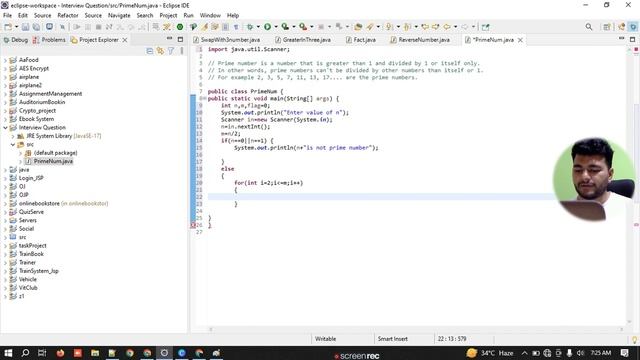Image resolution: width=640 pixels, height=360 pixels.
Task: Maximize the editor area
Action: coord(633,39)
